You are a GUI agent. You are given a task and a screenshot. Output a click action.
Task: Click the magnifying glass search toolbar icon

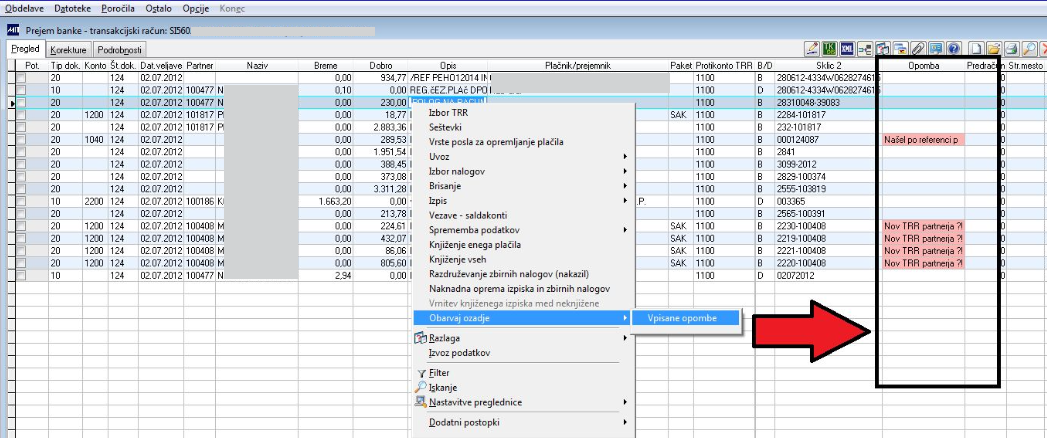coord(1029,49)
